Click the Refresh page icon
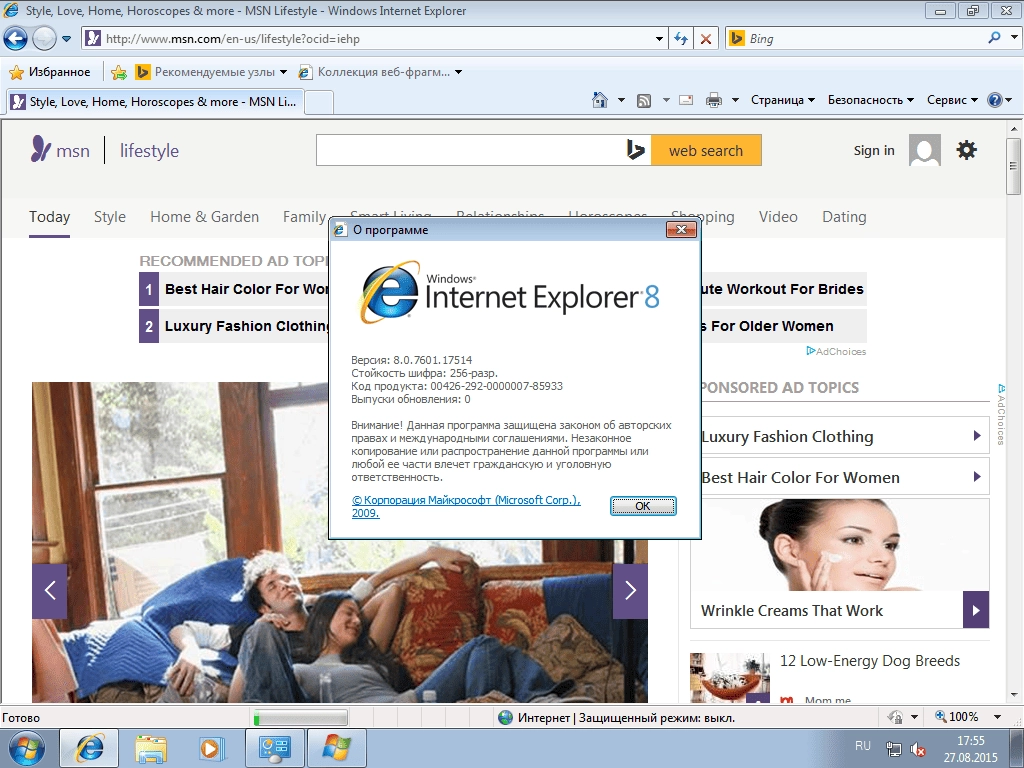This screenshot has width=1024, height=768. point(680,39)
